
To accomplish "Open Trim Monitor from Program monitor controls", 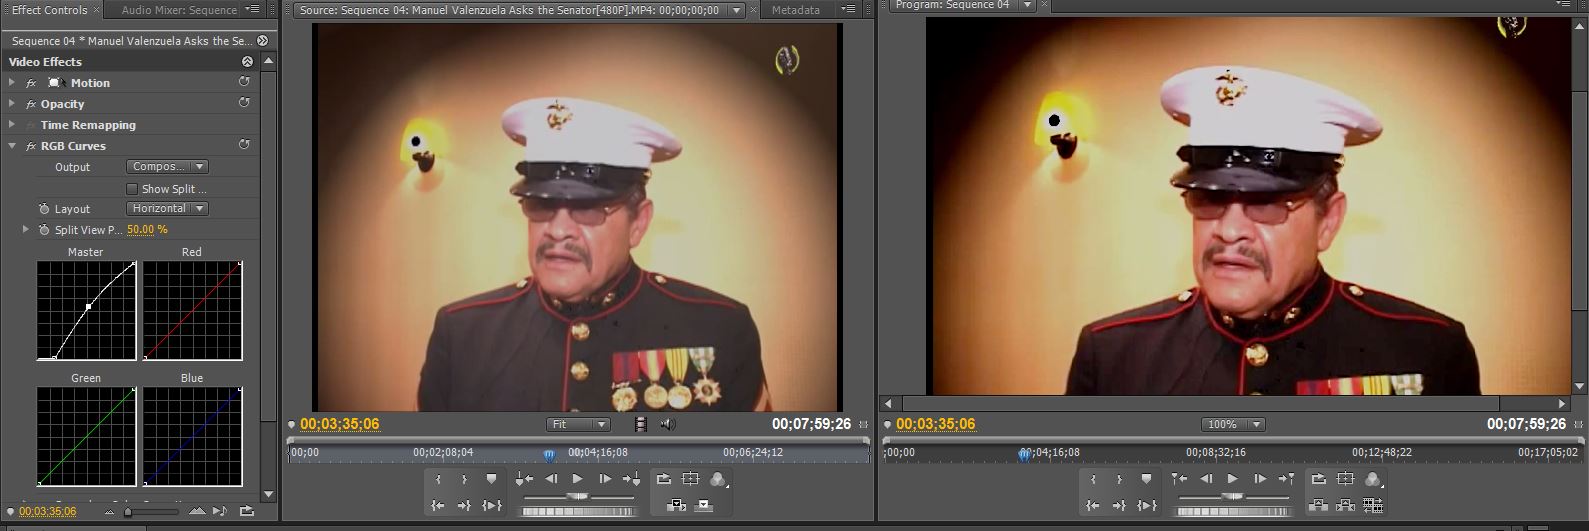I will tap(1372, 506).
